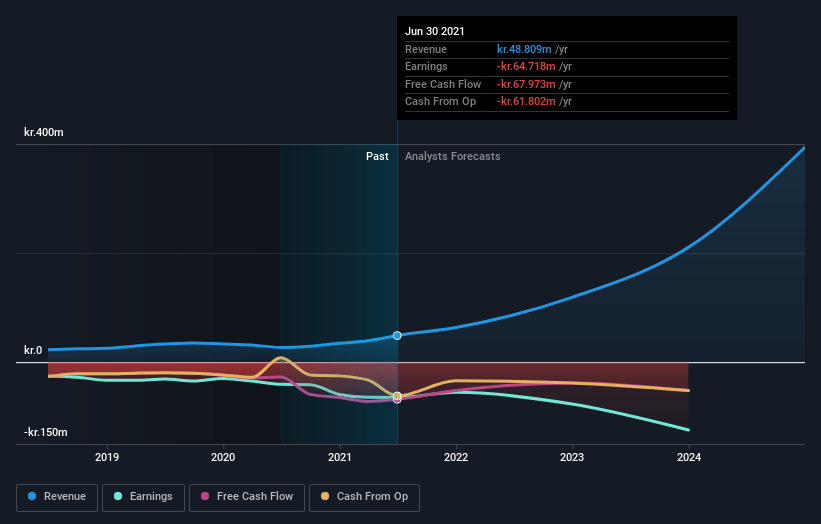Click the orange Cash From Op data point

(x=397, y=396)
